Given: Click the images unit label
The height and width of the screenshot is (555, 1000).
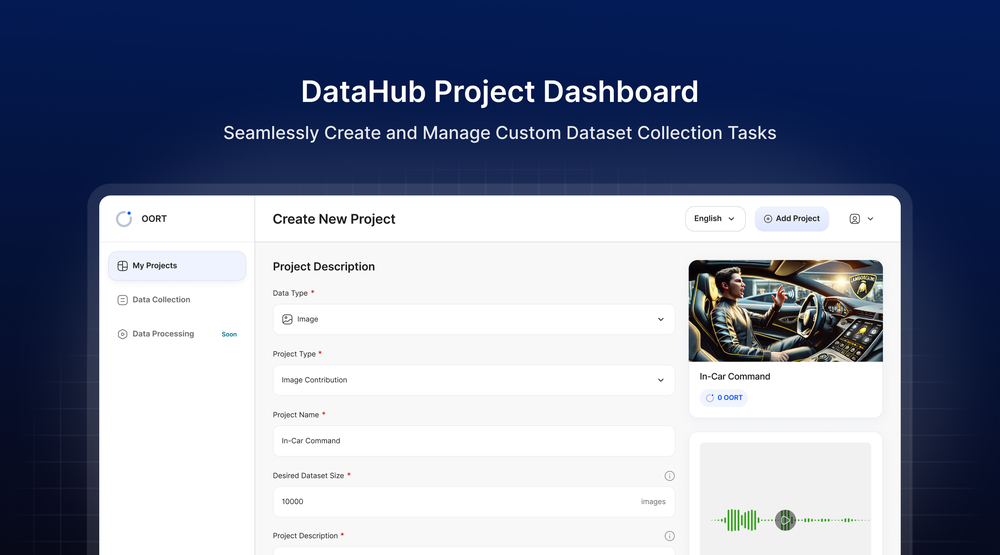Looking at the screenshot, I should tap(653, 502).
